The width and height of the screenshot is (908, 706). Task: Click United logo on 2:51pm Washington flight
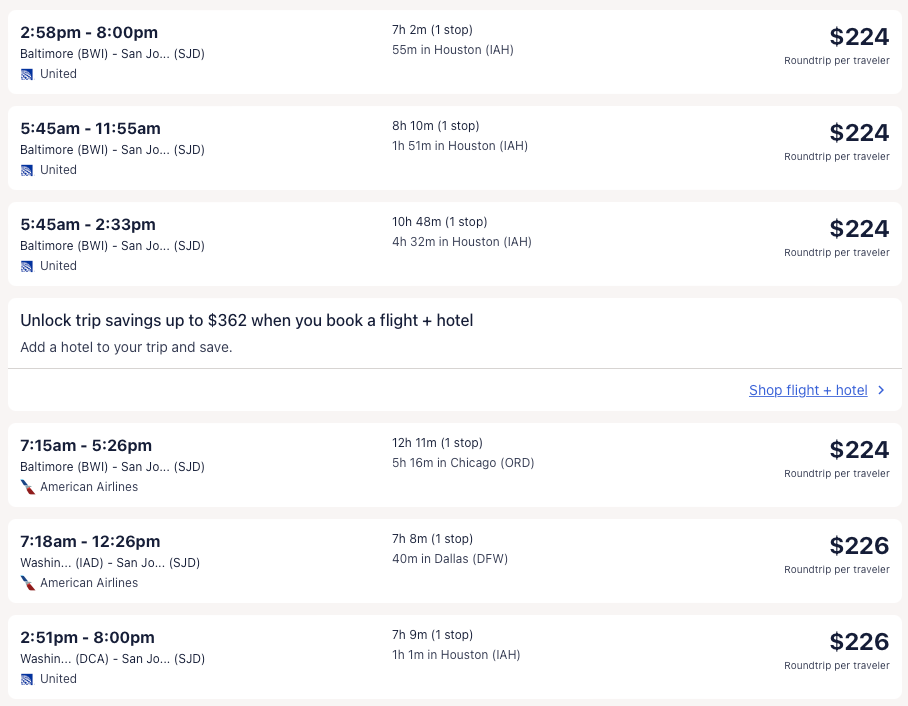(27, 679)
